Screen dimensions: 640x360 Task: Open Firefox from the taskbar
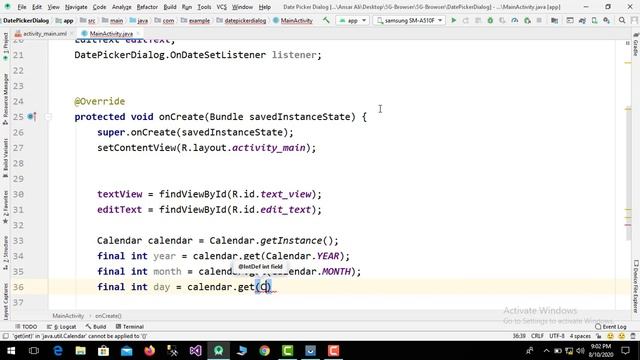pos(149,351)
